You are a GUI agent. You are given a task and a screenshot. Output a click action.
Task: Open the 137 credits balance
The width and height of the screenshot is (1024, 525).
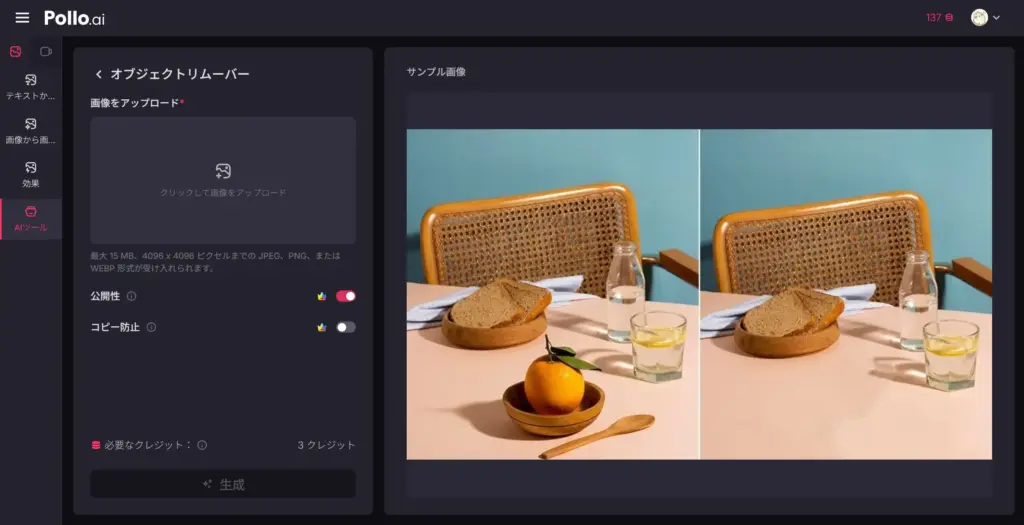(x=939, y=18)
